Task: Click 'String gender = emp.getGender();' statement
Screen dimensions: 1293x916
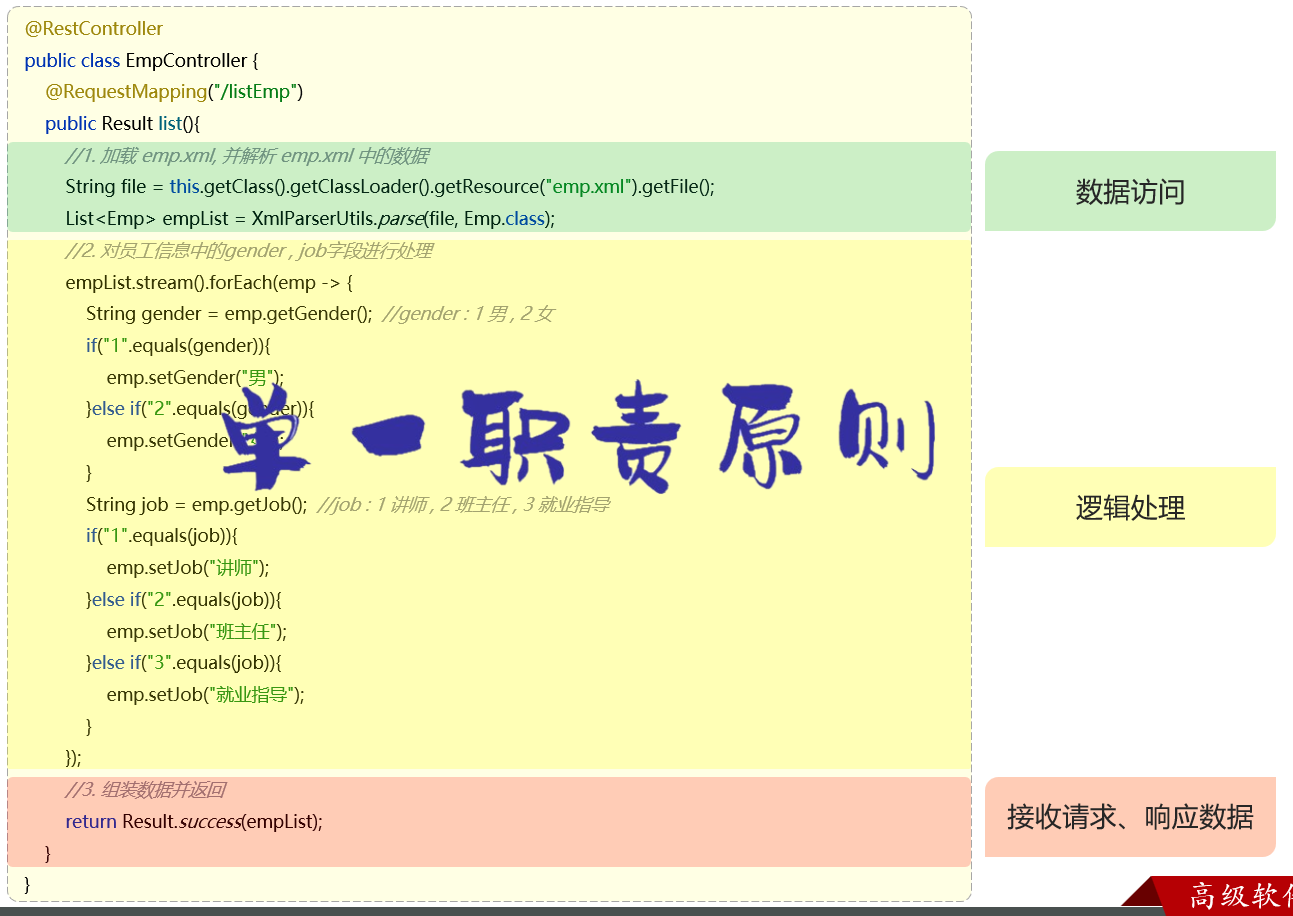Action: pos(229,314)
